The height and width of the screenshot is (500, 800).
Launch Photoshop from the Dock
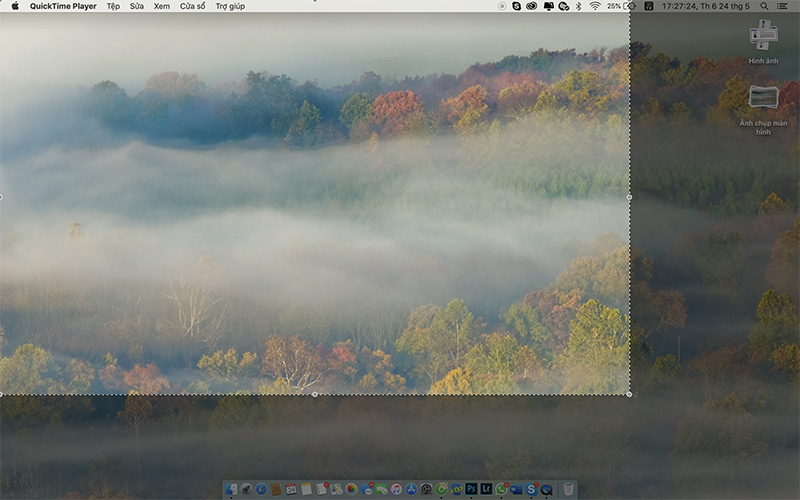471,489
